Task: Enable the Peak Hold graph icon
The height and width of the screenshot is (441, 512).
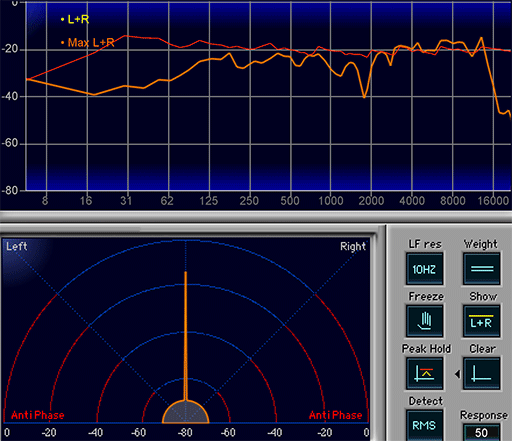Action: pyautogui.click(x=424, y=373)
